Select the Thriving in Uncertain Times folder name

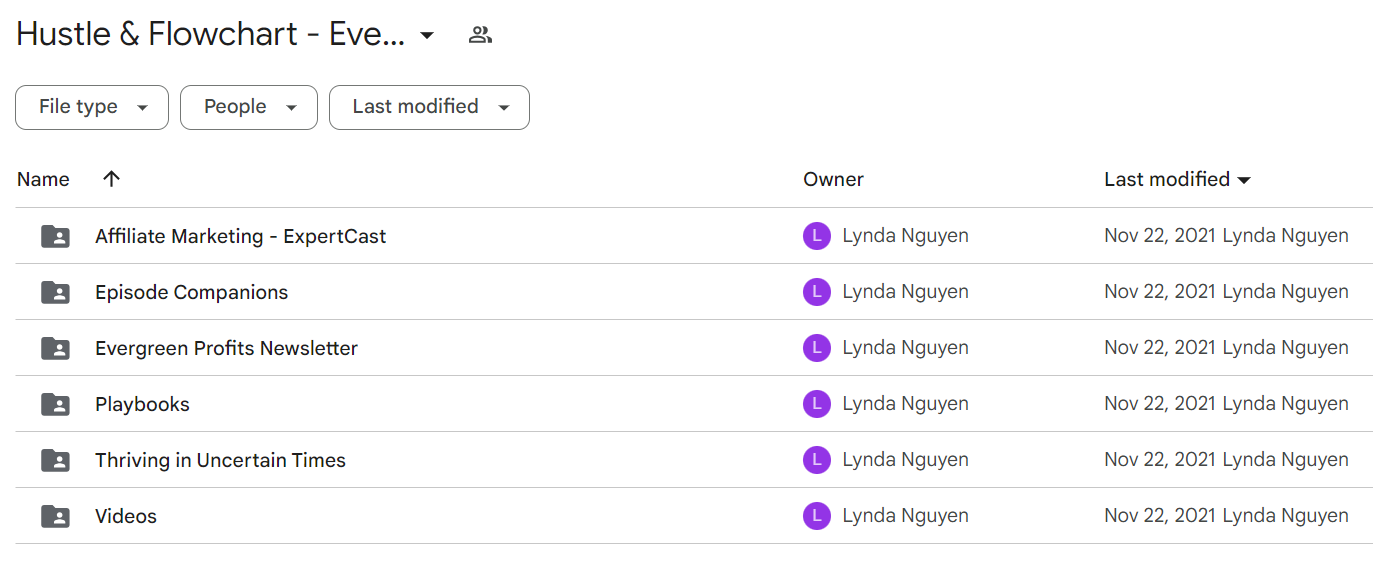click(220, 460)
